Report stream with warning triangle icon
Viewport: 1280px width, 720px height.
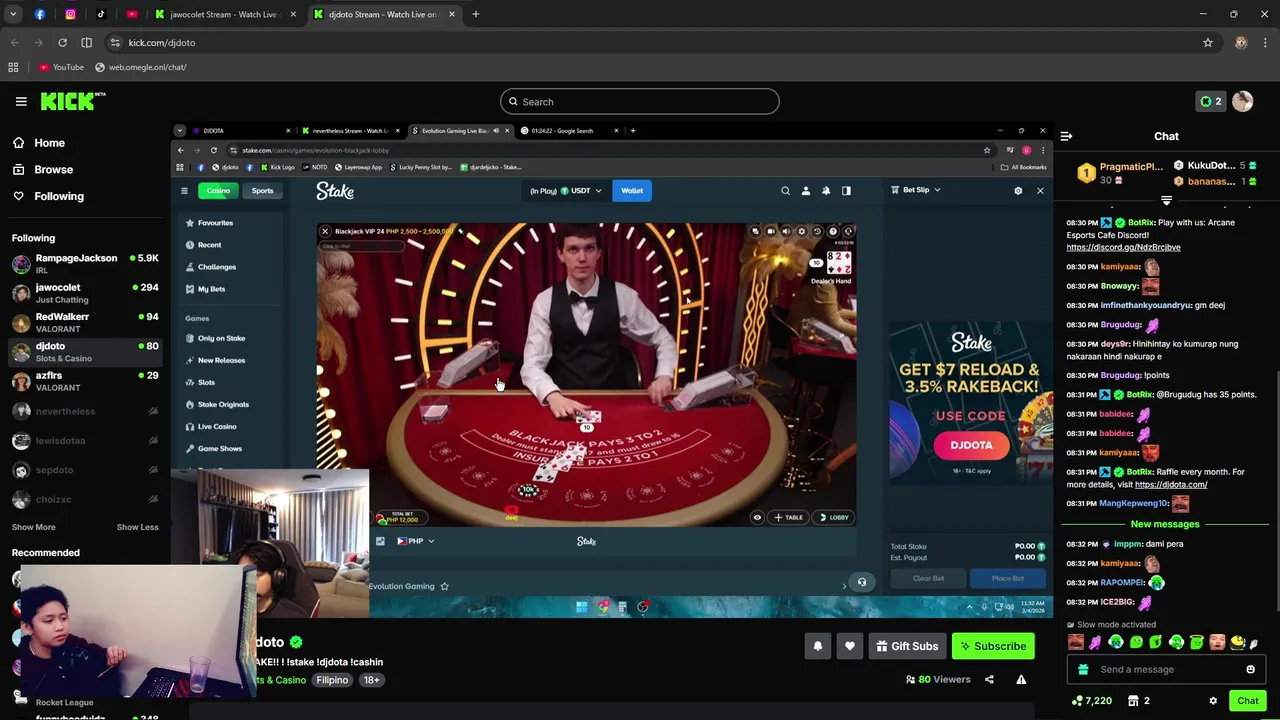click(x=1021, y=679)
